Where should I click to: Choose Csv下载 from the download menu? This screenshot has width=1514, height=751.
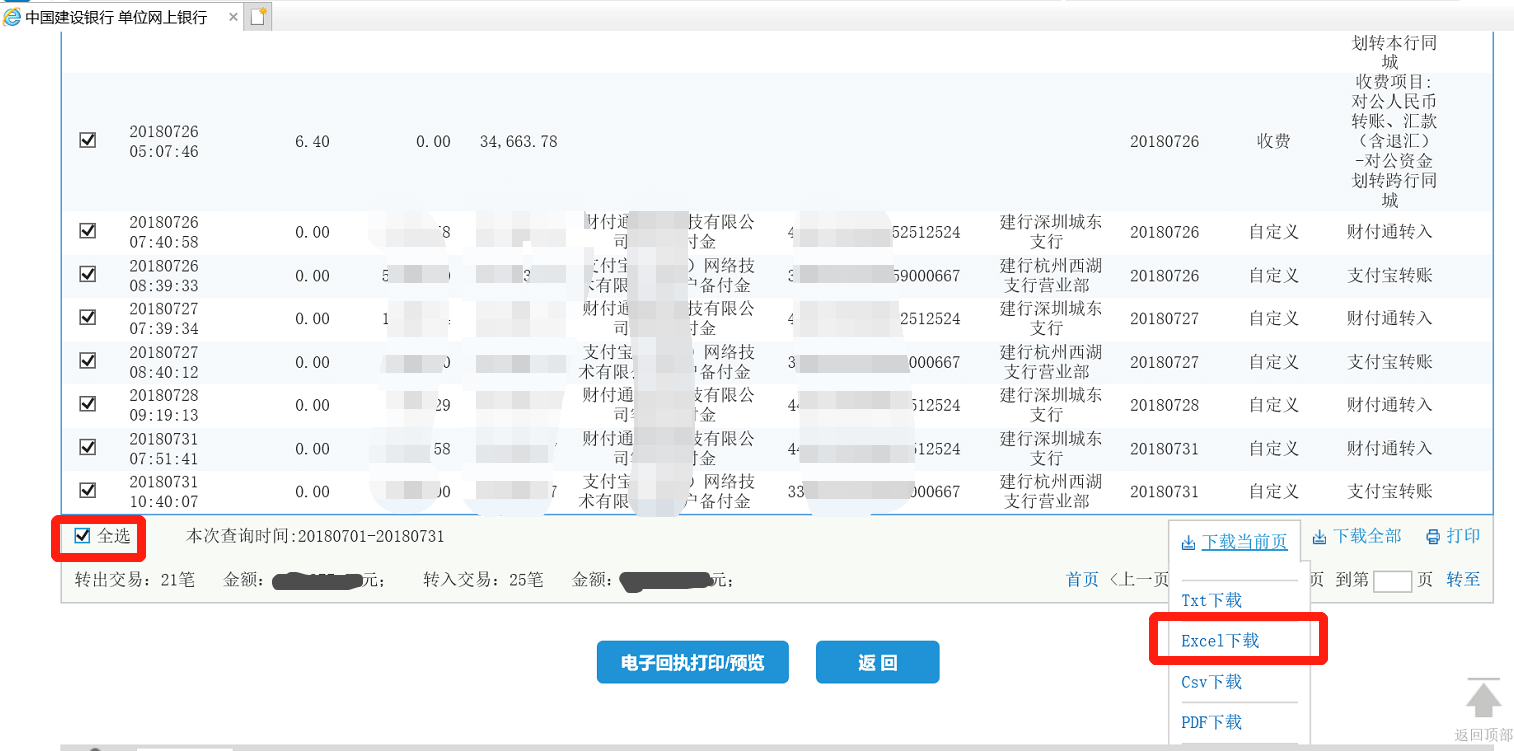1211,682
